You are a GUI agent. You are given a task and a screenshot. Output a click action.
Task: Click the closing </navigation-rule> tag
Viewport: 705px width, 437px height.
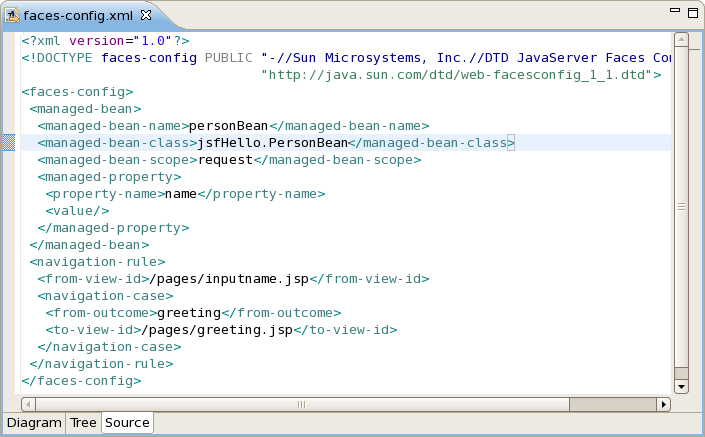tap(102, 364)
